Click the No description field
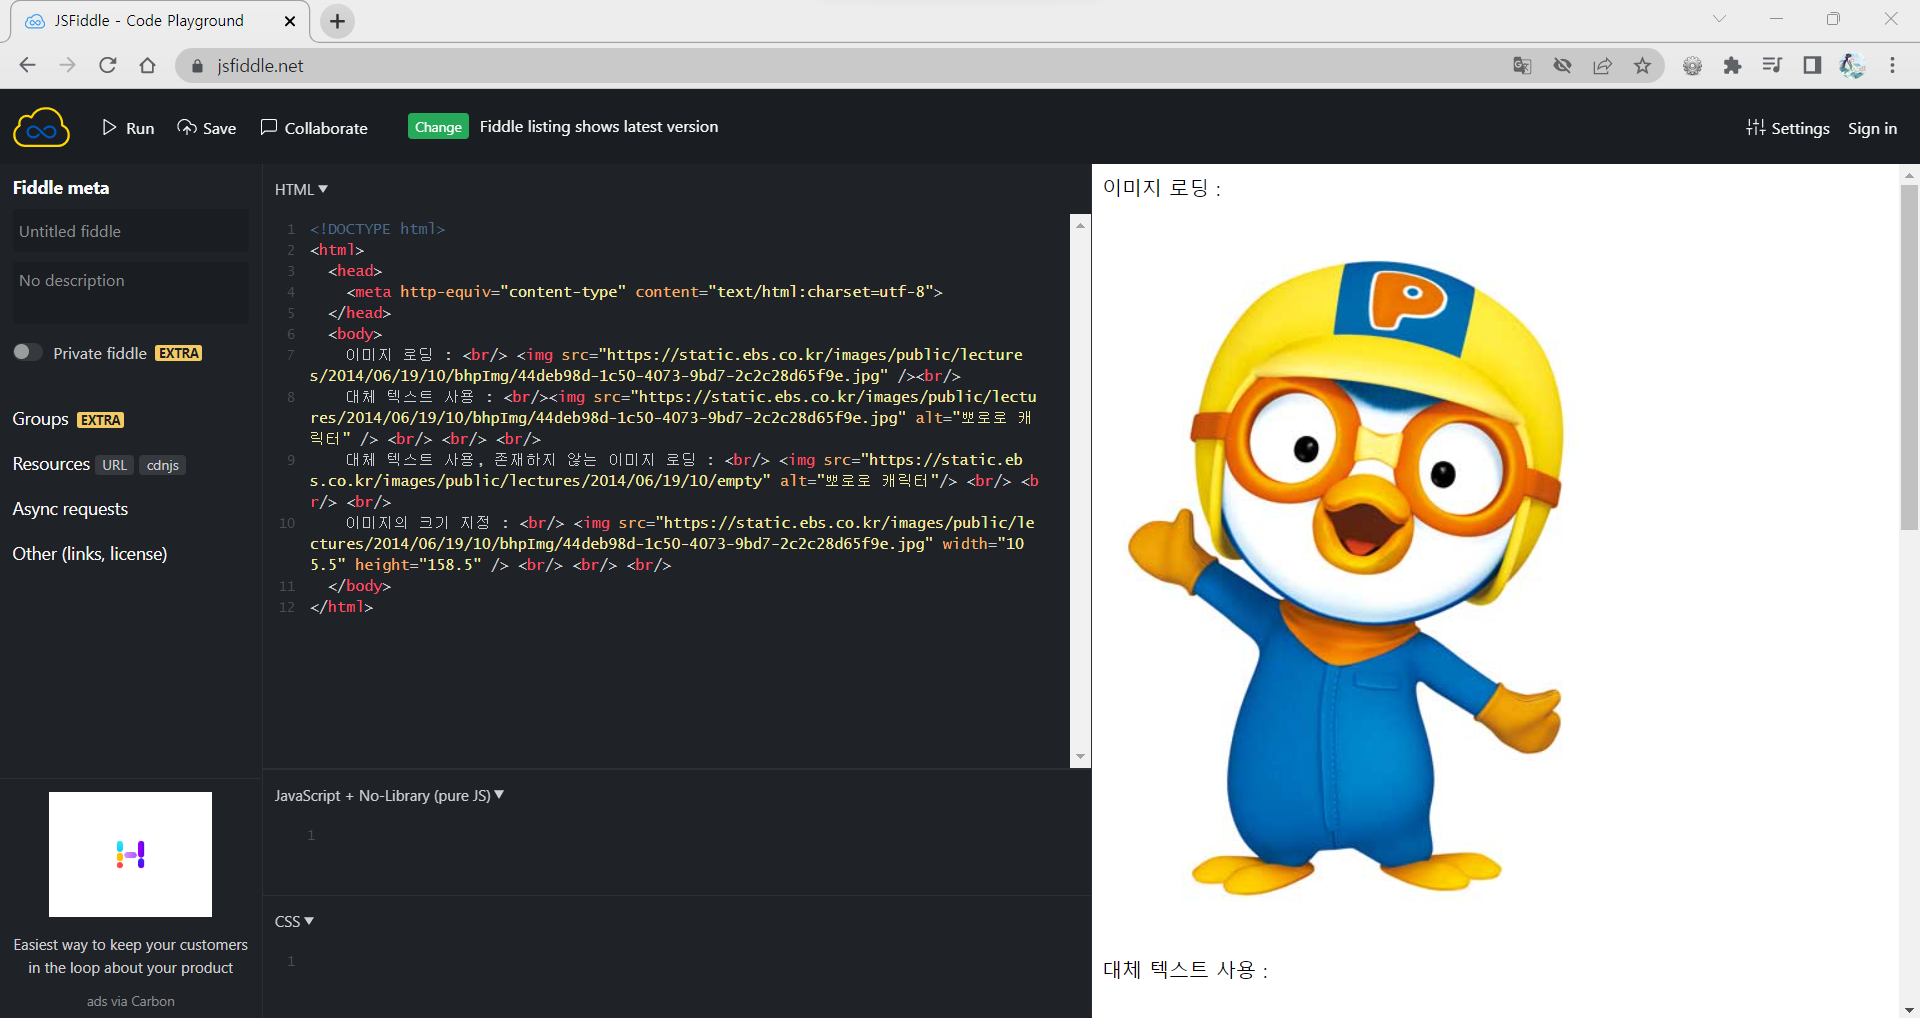The width and height of the screenshot is (1920, 1018). pos(130,292)
